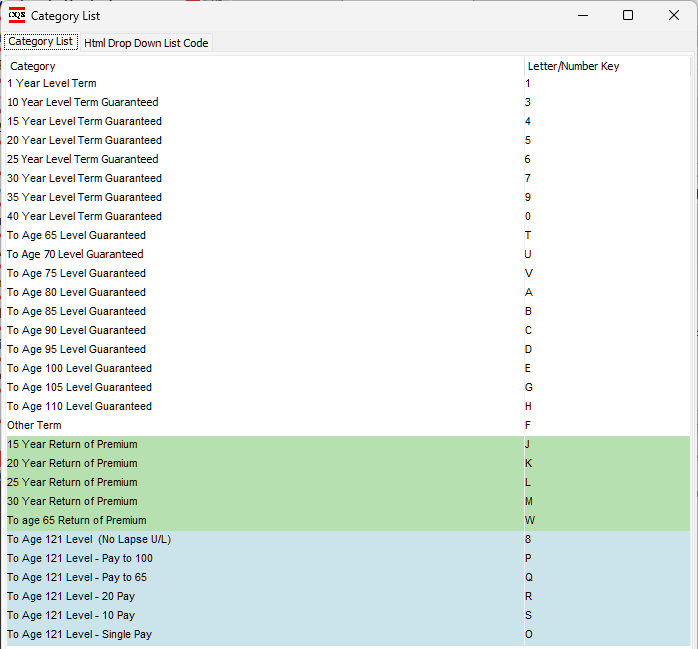Close the Category List window
The height and width of the screenshot is (649, 698).
pyautogui.click(x=673, y=15)
